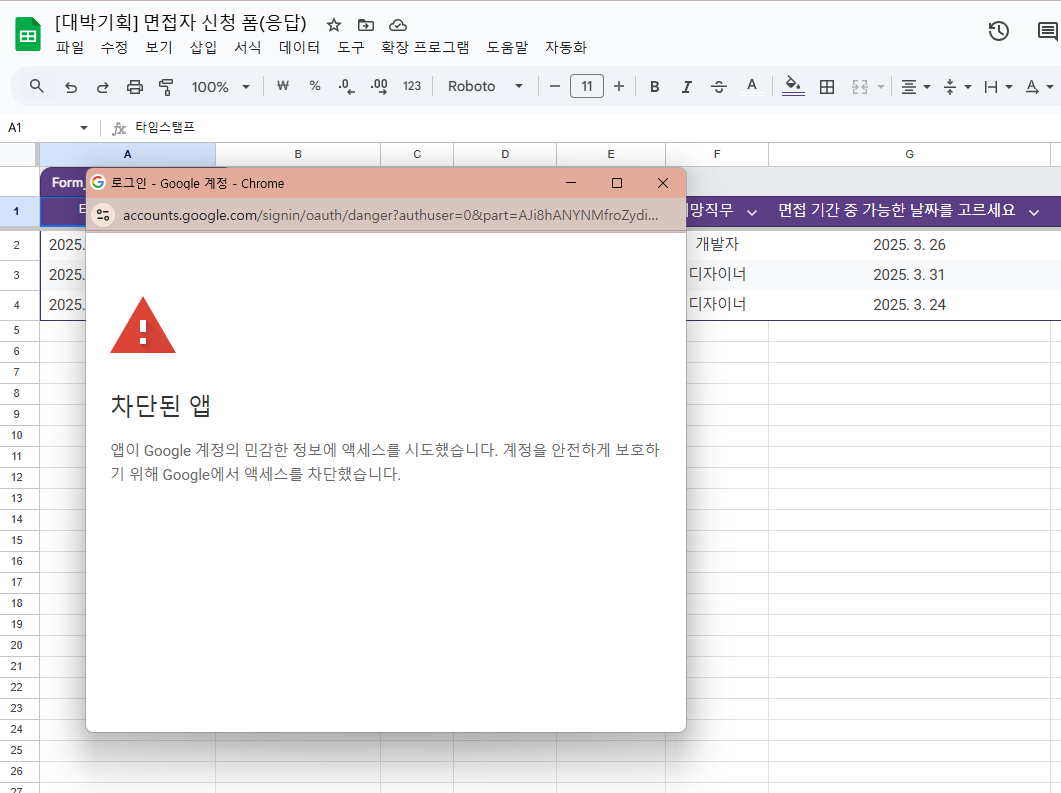This screenshot has width=1061, height=793.
Task: Open the borders tool
Action: point(827,87)
